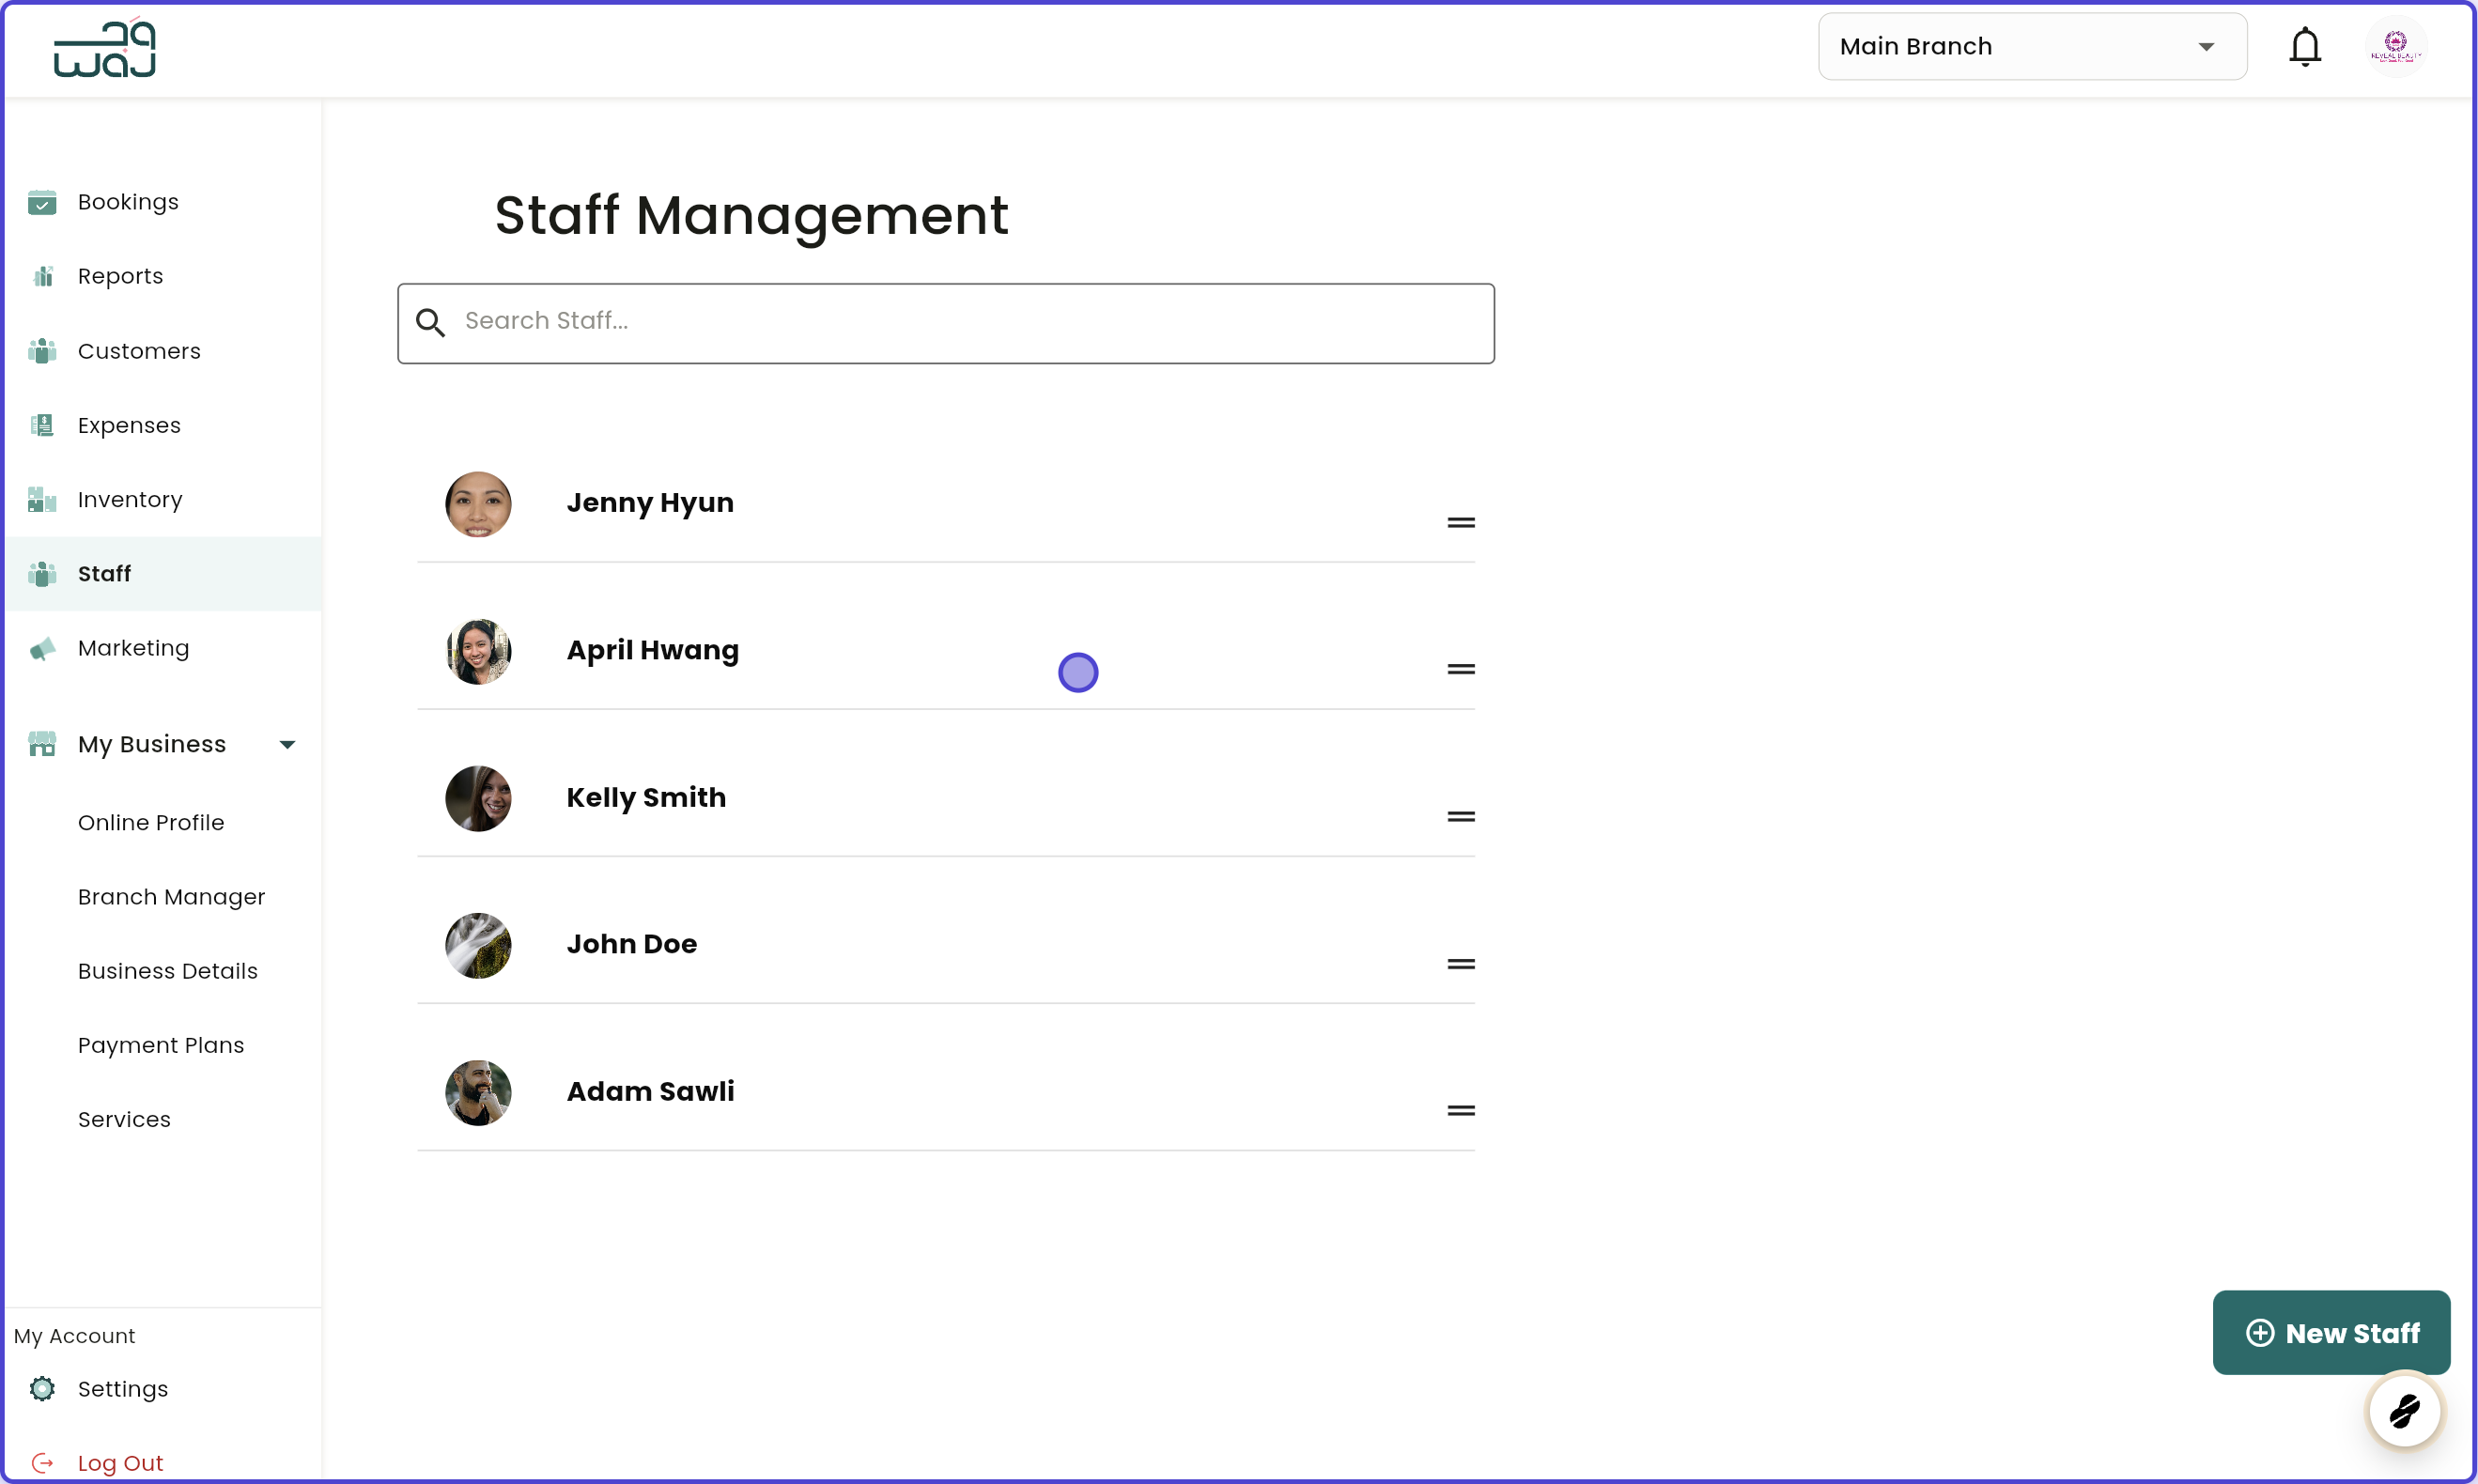Open Inventory using its sidebar icon
Image resolution: width=2478 pixels, height=1484 pixels.
coord(42,499)
